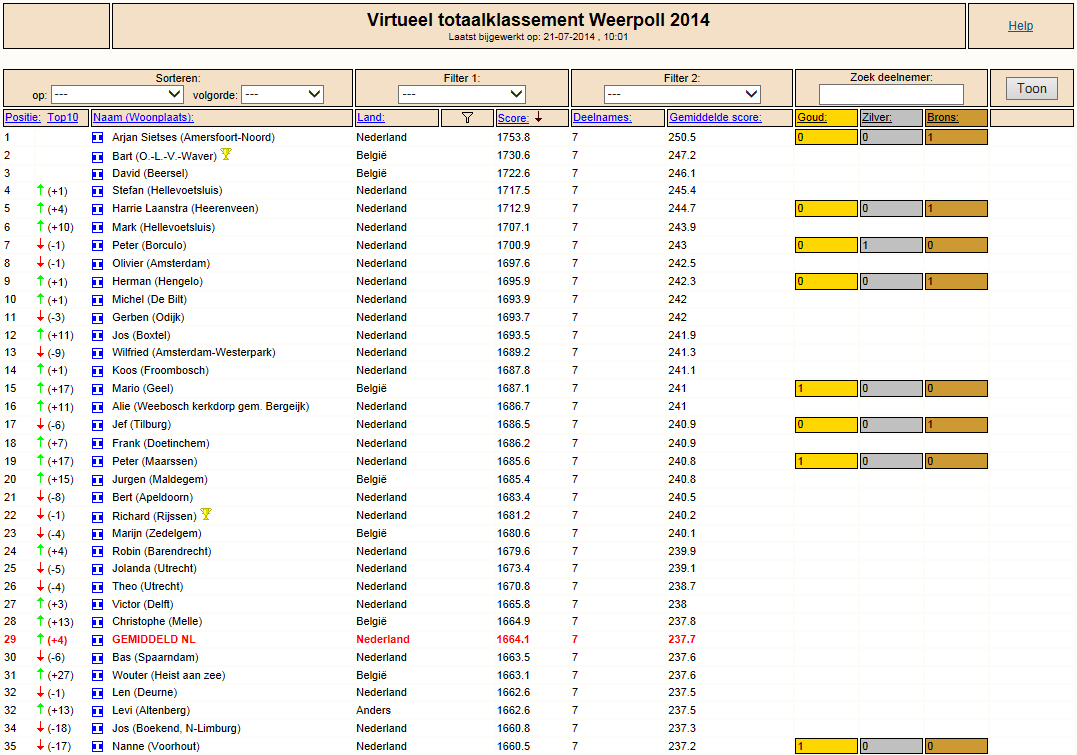Image resolution: width=1077 pixels, height=755 pixels.
Task: Click trophy icon beside Richard (Rijssen)
Action: point(206,514)
